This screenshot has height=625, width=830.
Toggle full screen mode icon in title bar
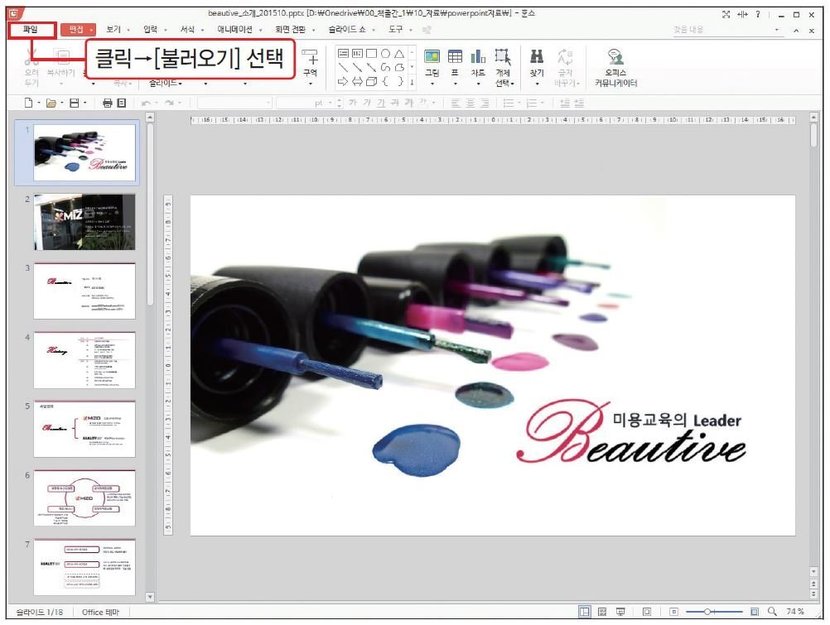[x=726, y=14]
